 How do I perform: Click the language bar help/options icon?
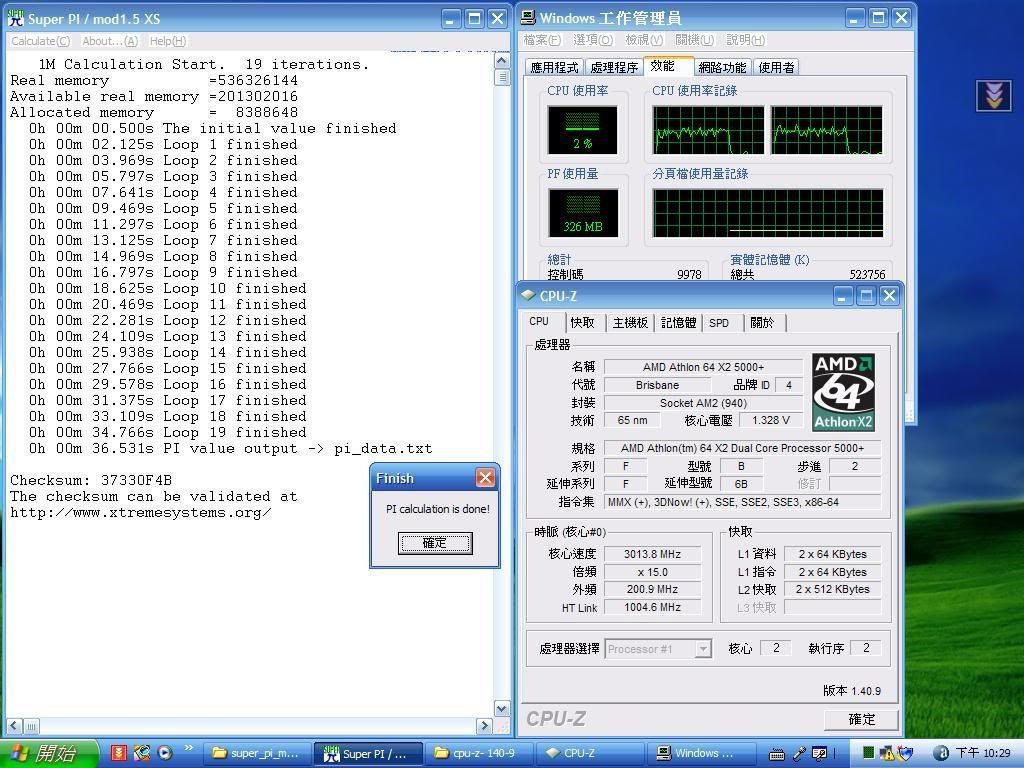pos(820,754)
